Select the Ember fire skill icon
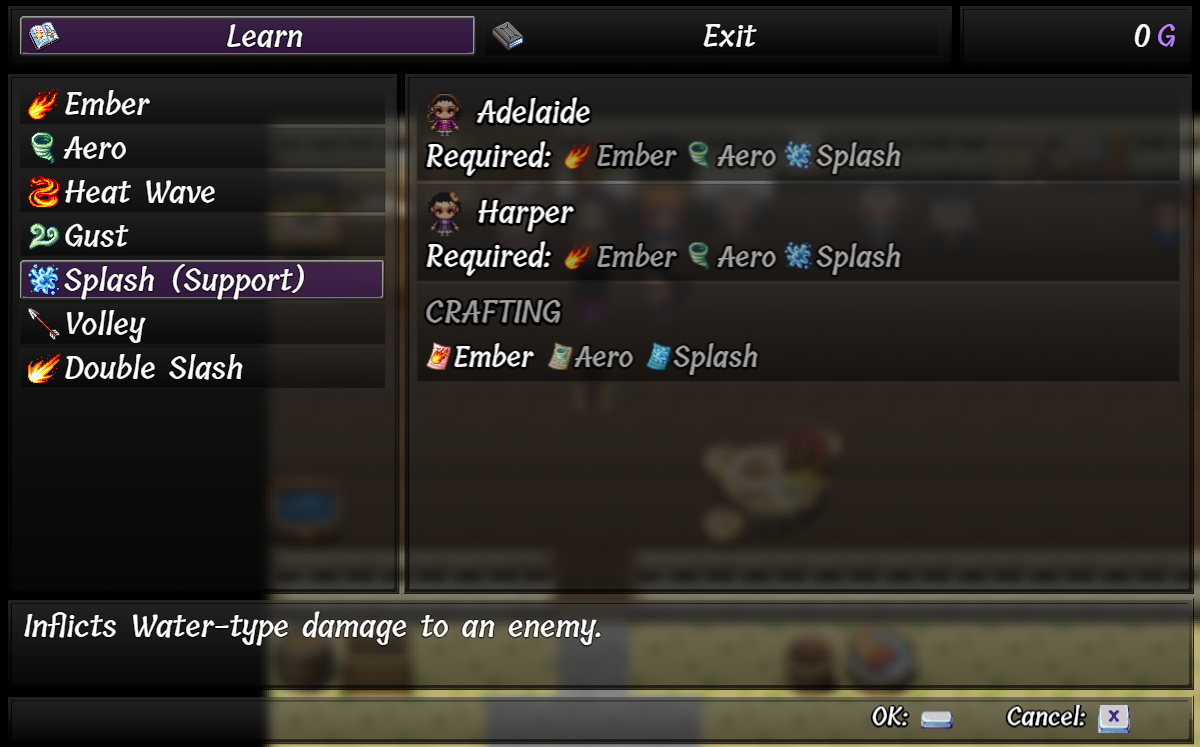The height and width of the screenshot is (747, 1200). point(42,104)
